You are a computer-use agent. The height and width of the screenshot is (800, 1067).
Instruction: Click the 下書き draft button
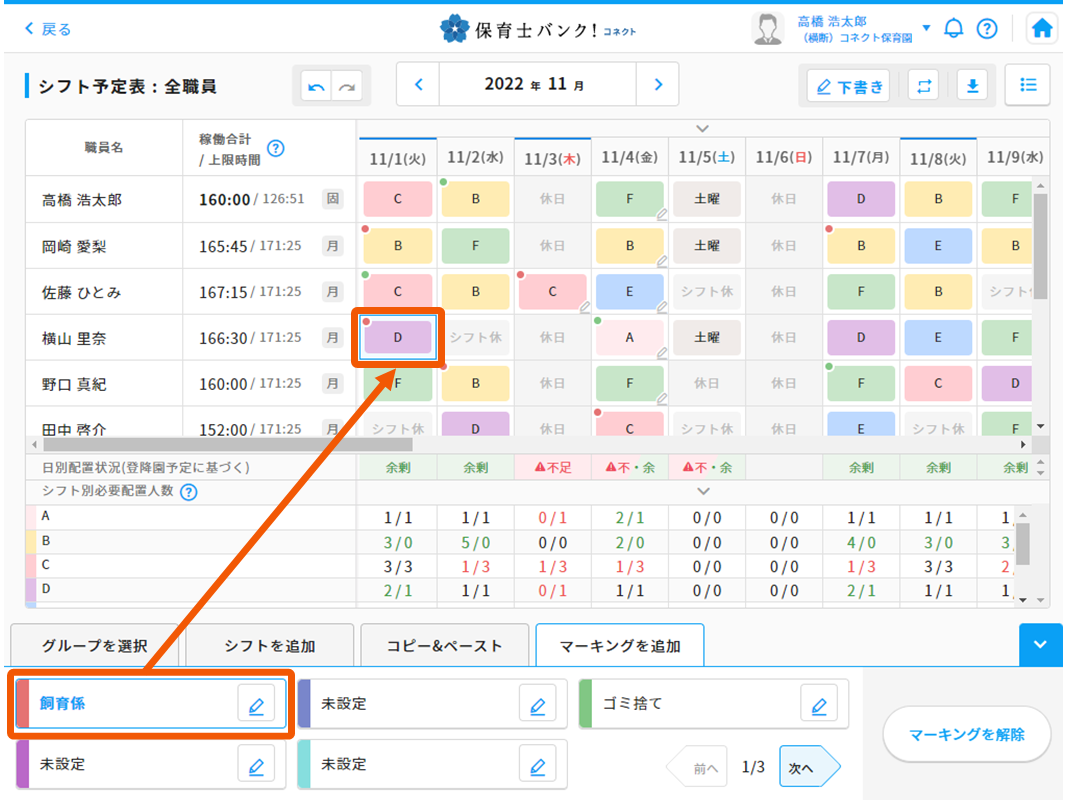point(849,87)
